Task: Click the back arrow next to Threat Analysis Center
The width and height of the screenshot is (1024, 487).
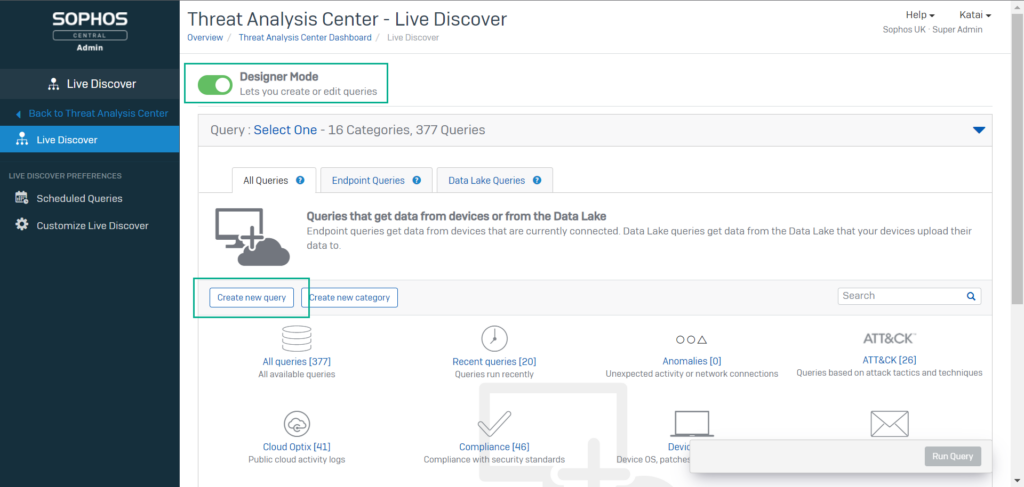Action: click(x=18, y=114)
